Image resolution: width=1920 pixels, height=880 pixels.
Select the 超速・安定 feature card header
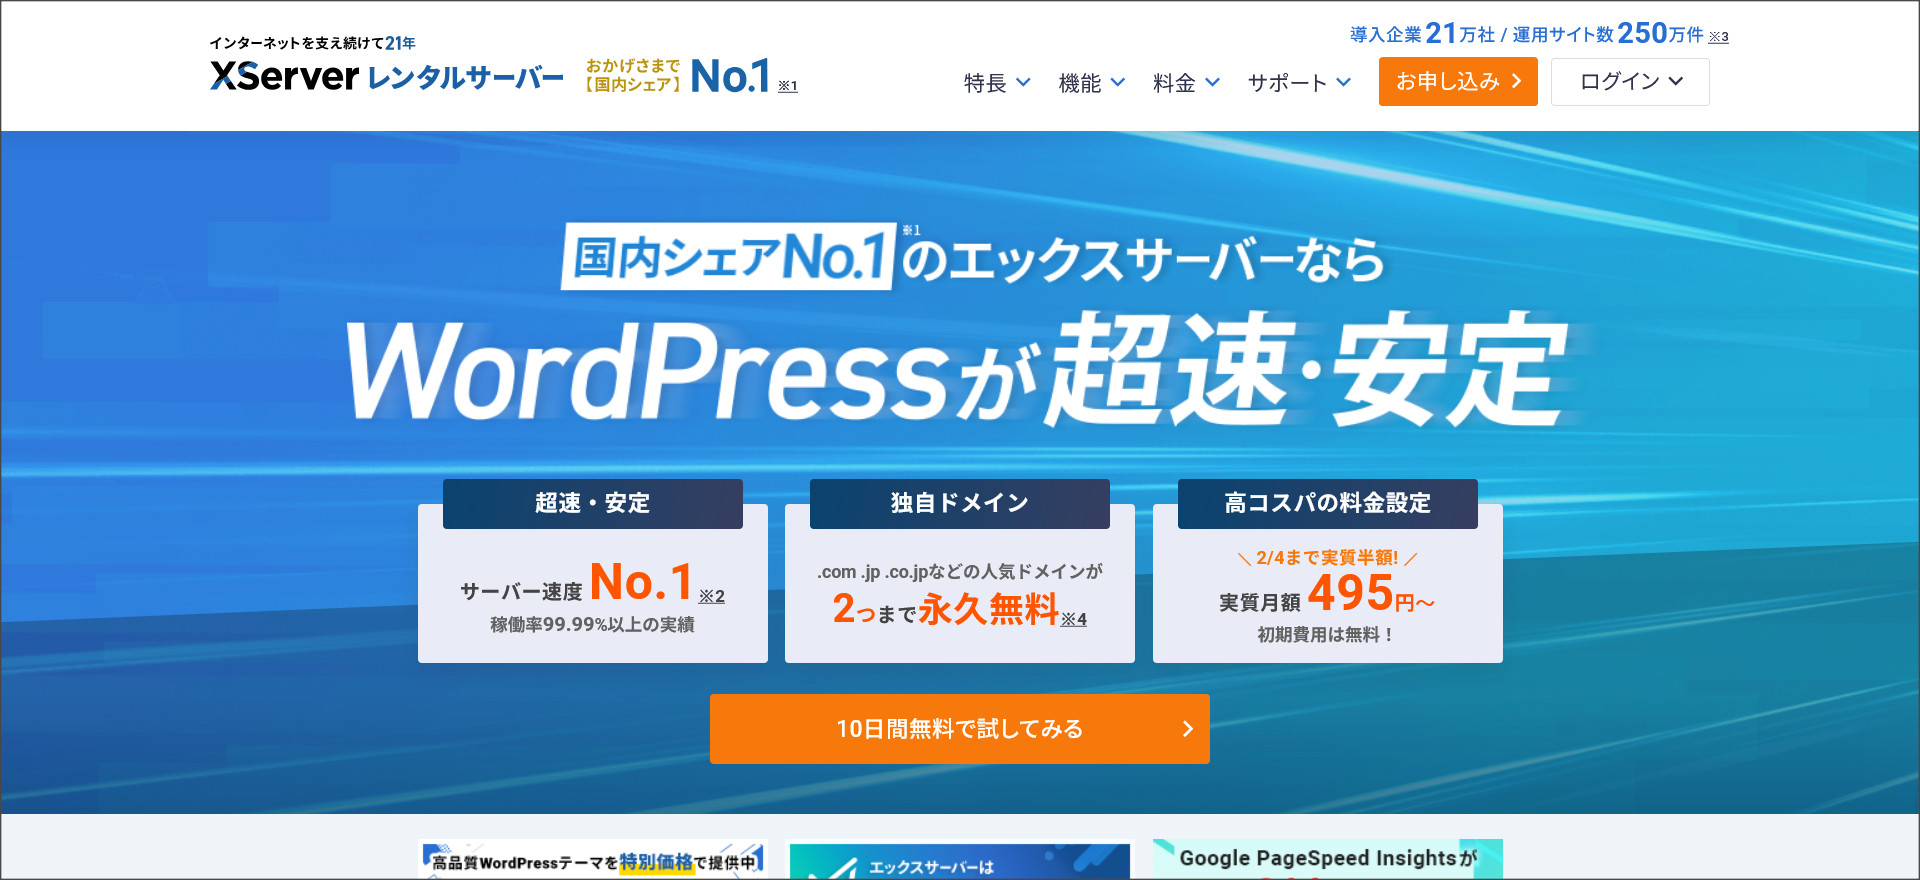click(x=592, y=503)
